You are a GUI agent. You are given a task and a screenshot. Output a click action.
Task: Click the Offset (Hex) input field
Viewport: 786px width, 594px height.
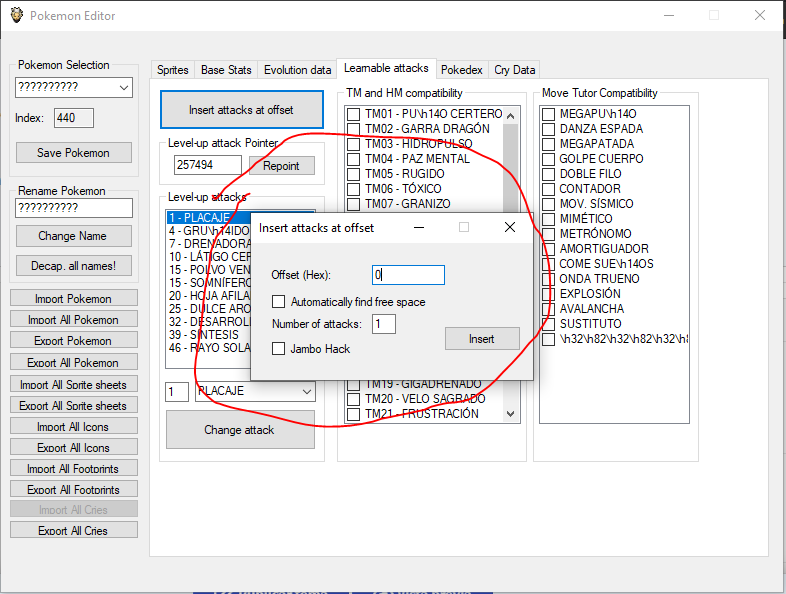[x=408, y=275]
